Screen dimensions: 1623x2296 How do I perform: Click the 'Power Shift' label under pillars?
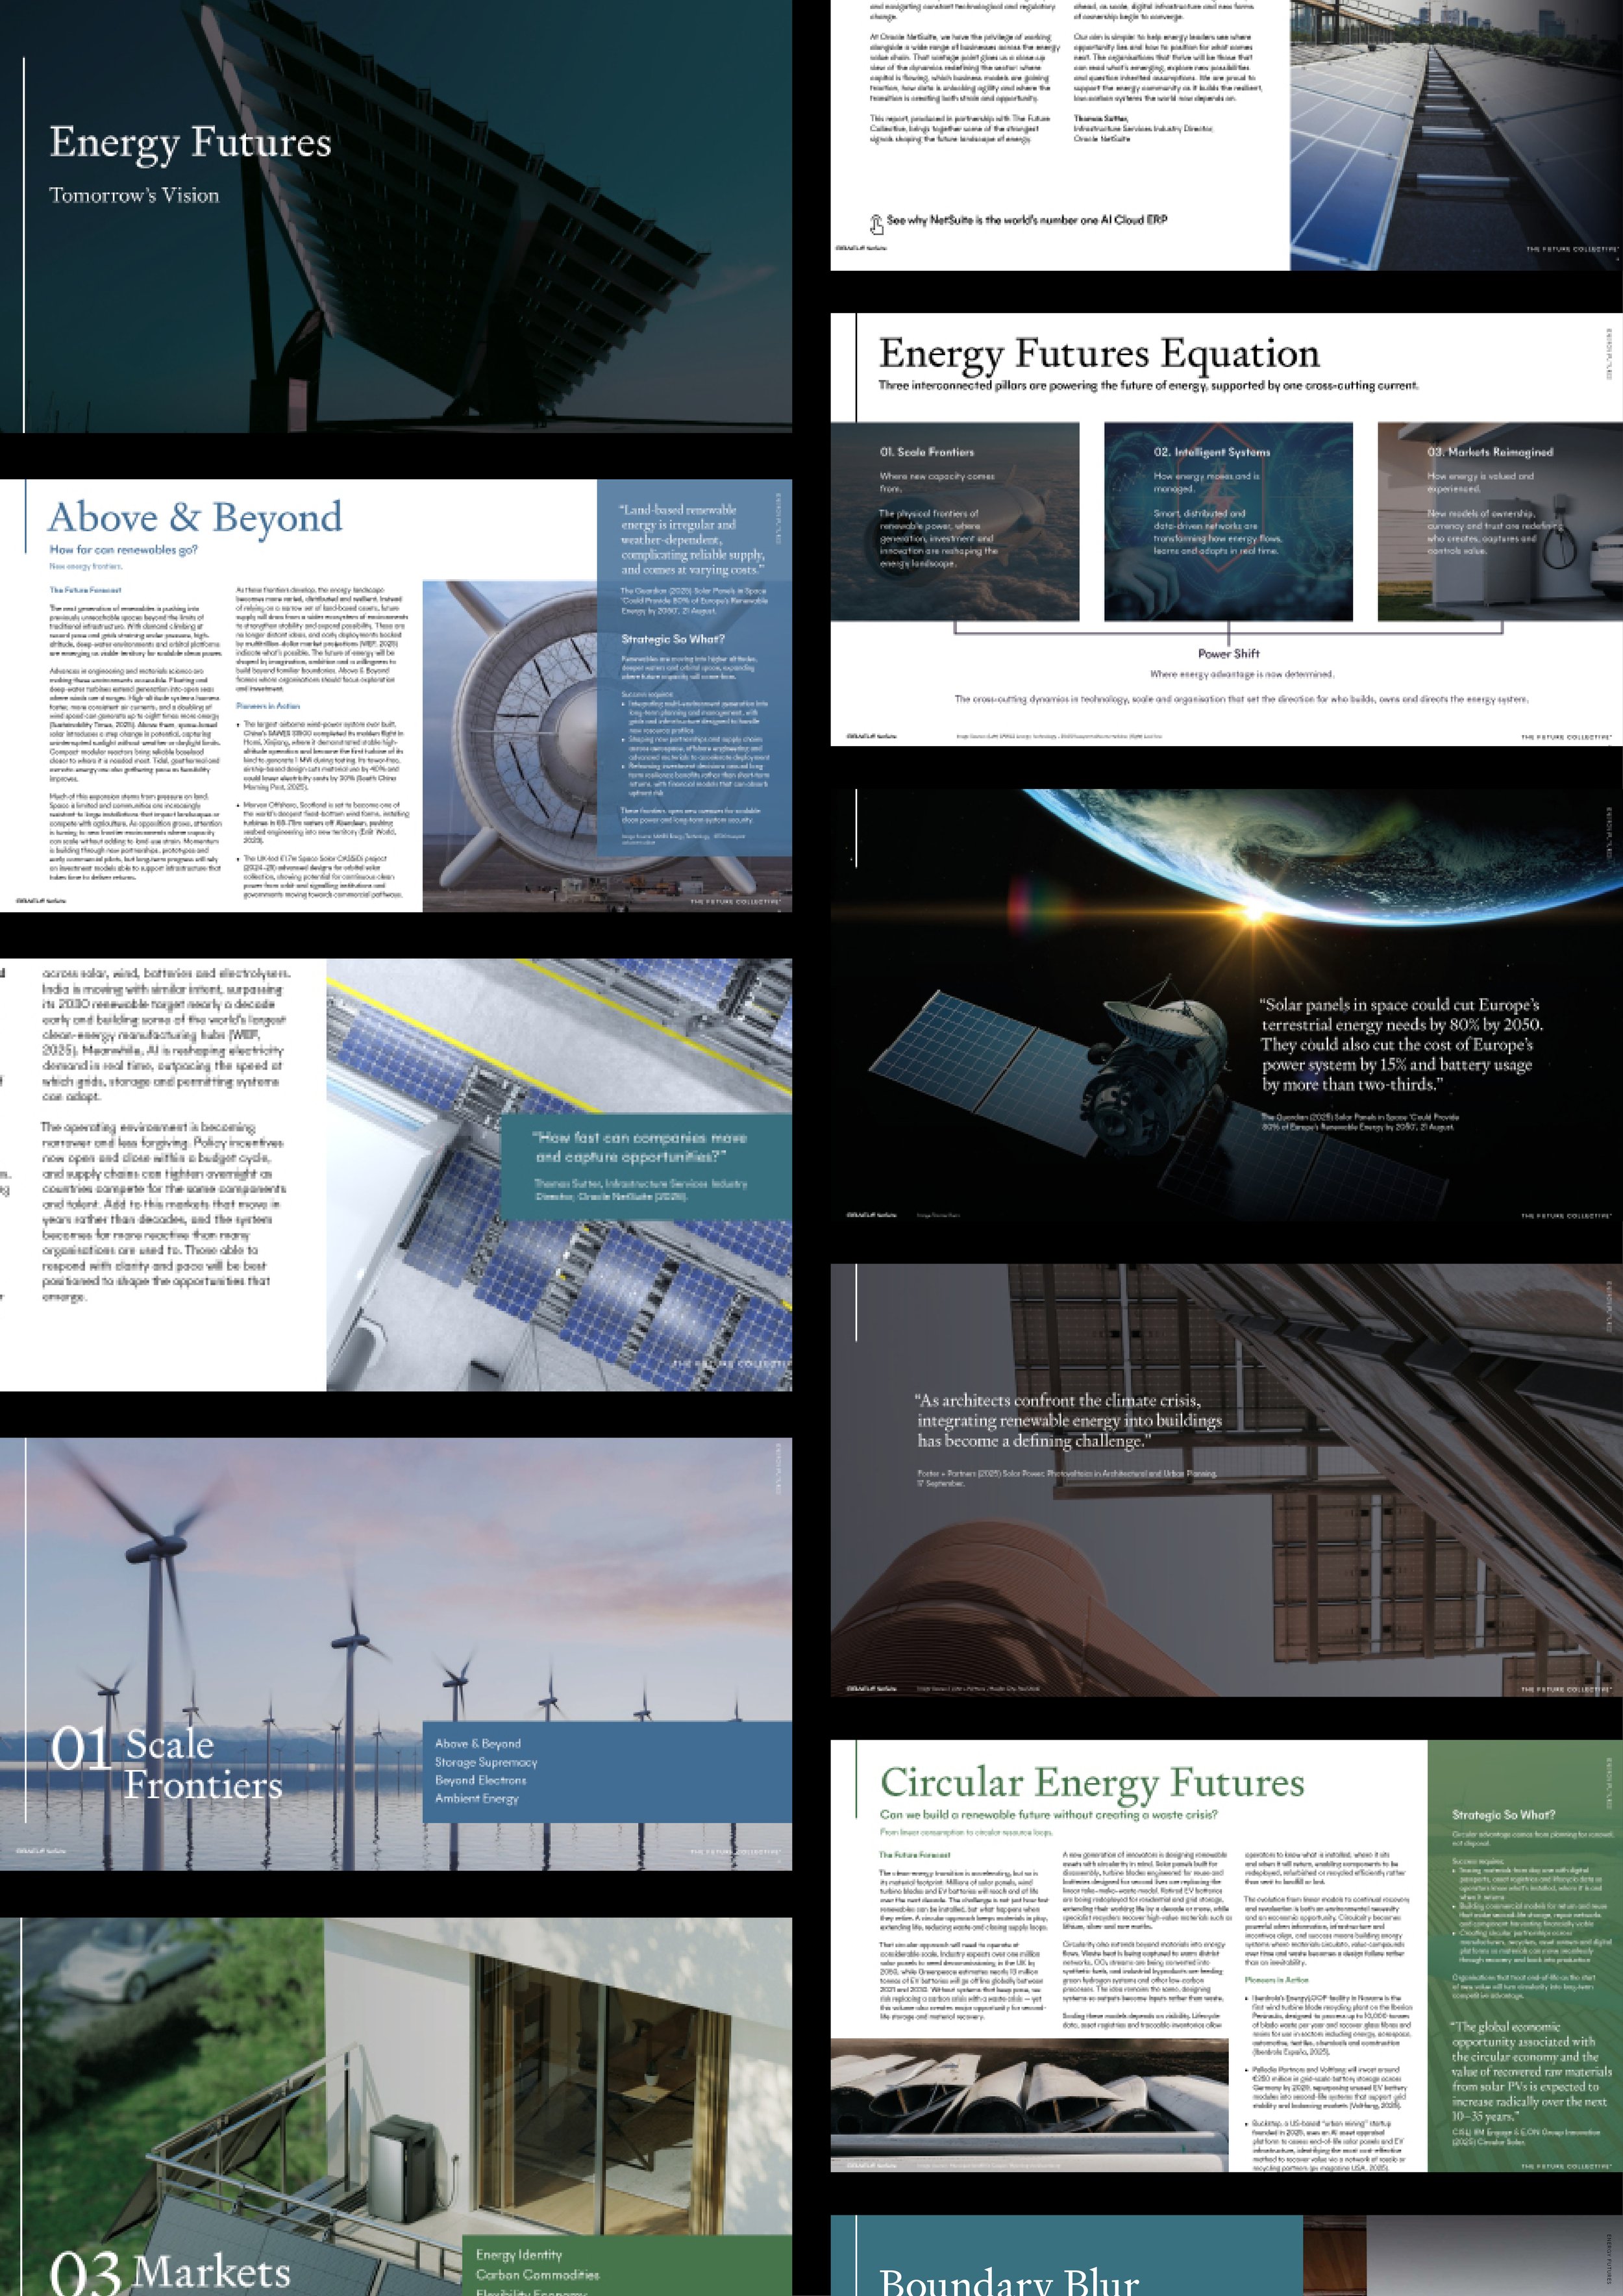click(x=1228, y=653)
